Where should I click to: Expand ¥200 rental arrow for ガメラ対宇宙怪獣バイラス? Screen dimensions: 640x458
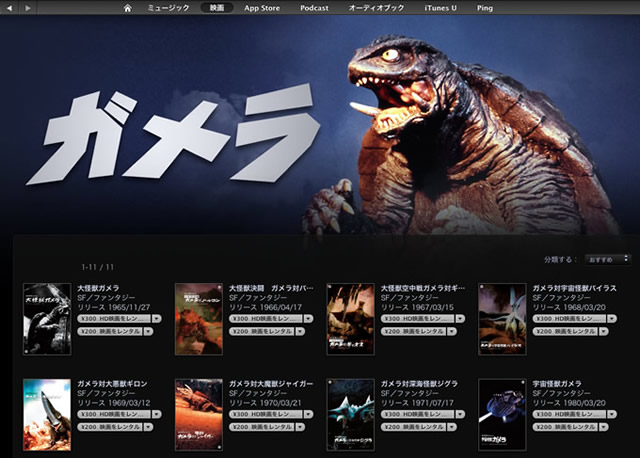604,331
